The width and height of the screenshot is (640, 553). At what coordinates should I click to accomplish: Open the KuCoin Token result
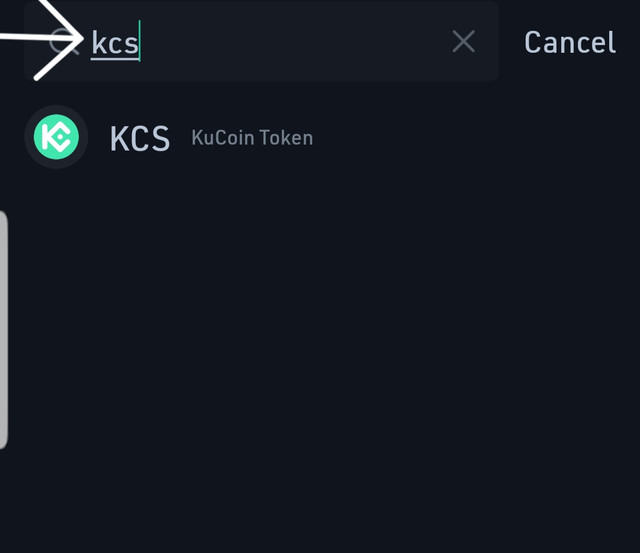point(252,138)
